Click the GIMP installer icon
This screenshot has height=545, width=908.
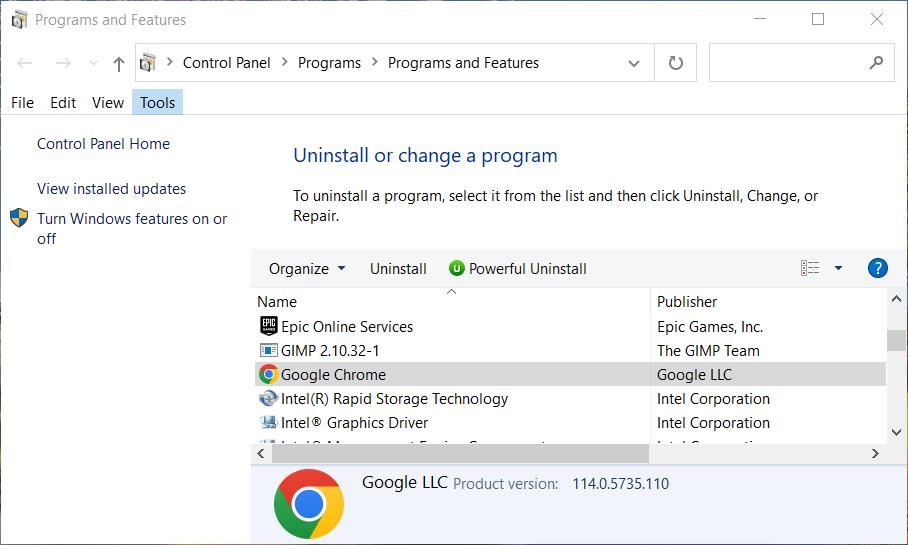point(269,350)
